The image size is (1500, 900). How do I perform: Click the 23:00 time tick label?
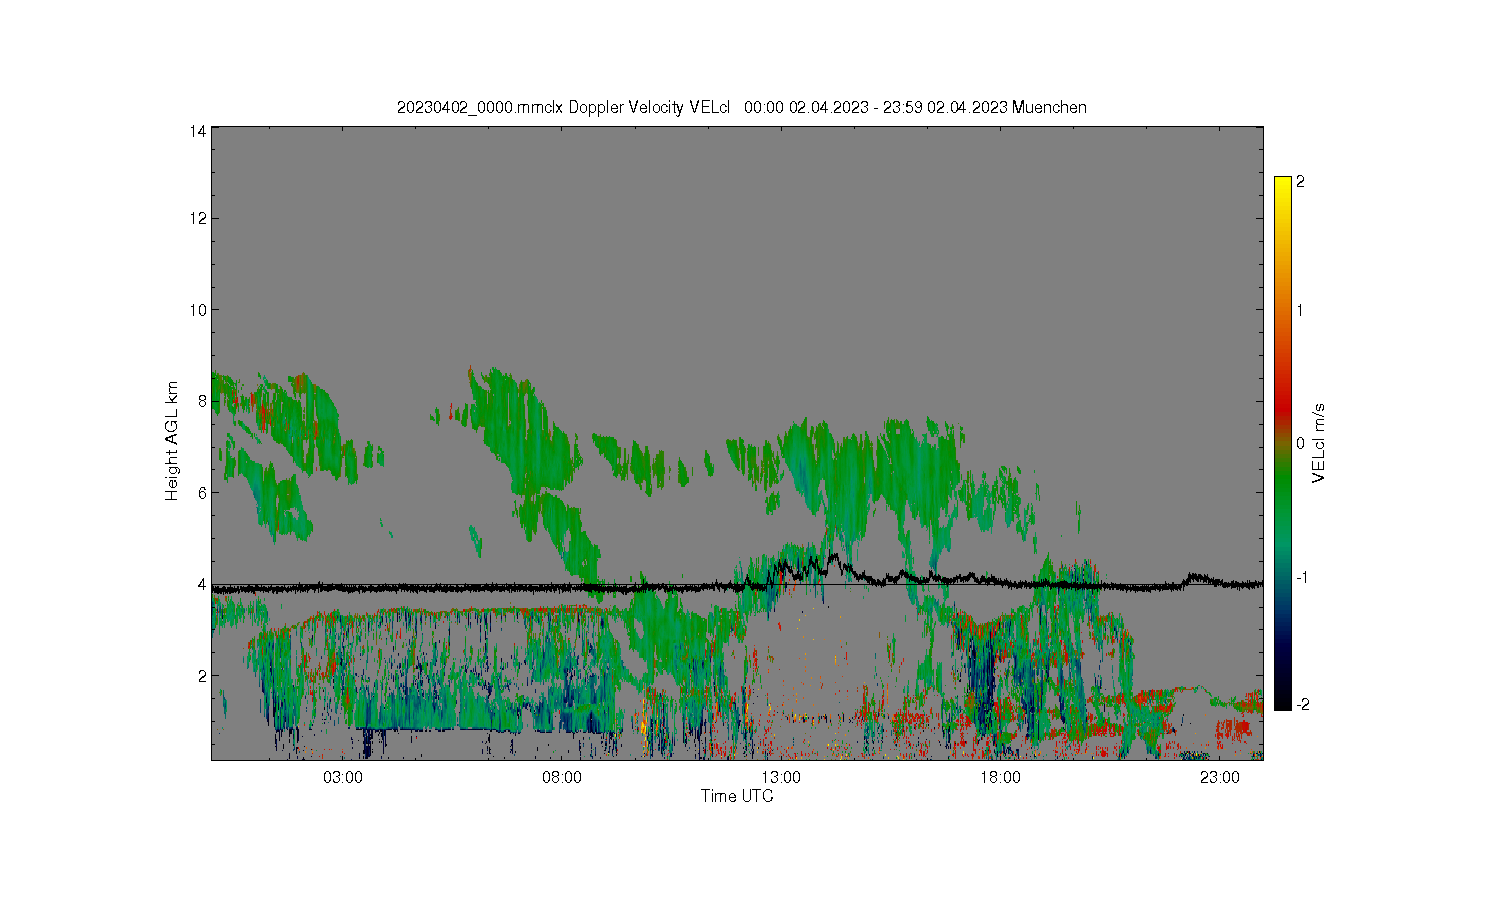[1219, 778]
